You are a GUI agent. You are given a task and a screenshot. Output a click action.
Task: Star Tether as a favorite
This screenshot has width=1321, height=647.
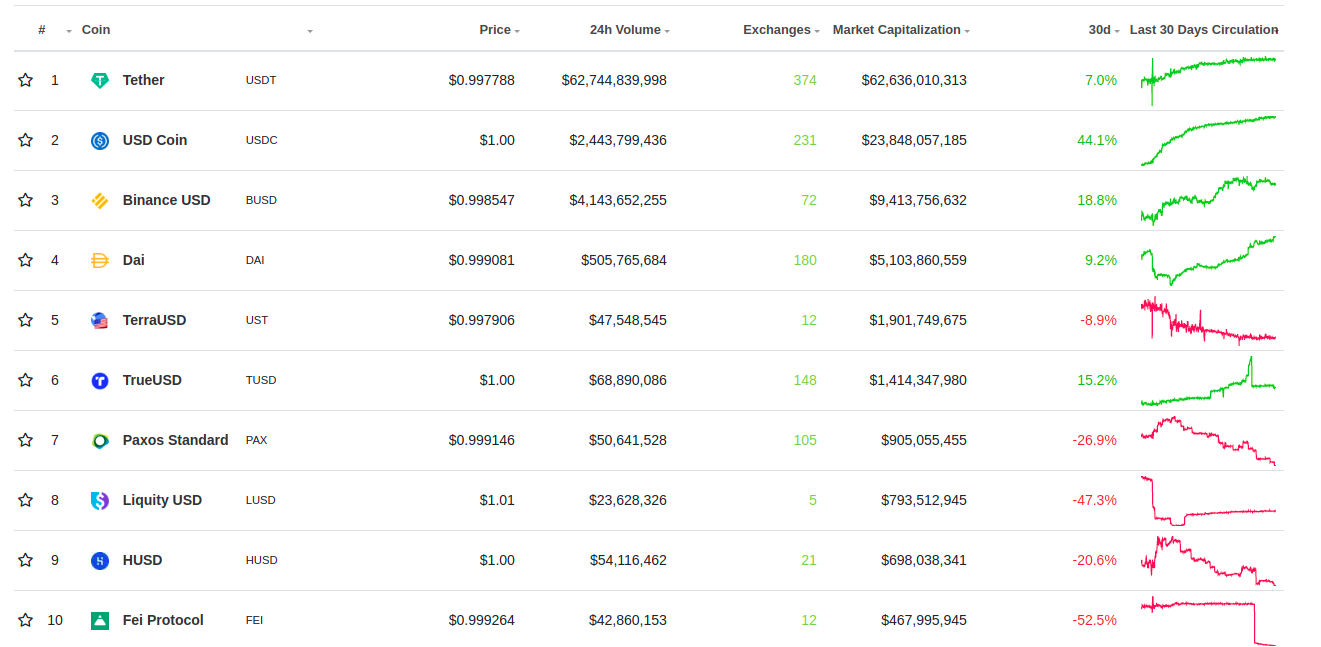pos(26,80)
